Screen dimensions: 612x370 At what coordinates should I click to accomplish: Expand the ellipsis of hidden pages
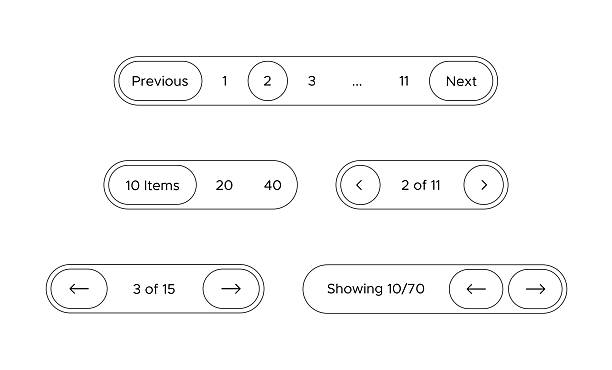[357, 84]
